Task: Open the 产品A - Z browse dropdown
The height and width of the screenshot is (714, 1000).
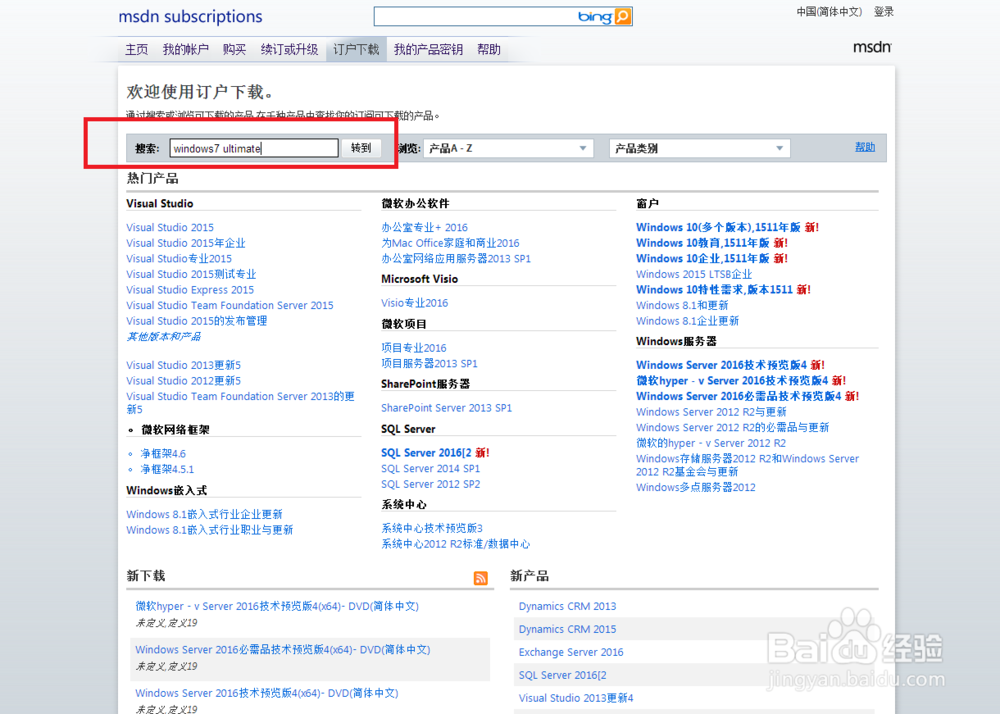Action: pyautogui.click(x=509, y=149)
